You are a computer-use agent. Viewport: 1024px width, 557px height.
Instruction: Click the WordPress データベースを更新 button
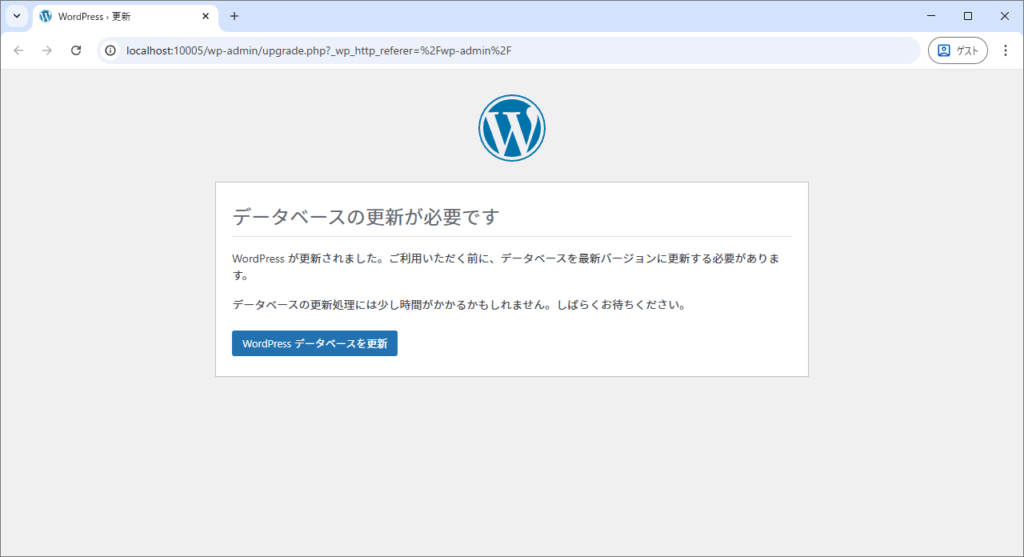[x=314, y=343]
